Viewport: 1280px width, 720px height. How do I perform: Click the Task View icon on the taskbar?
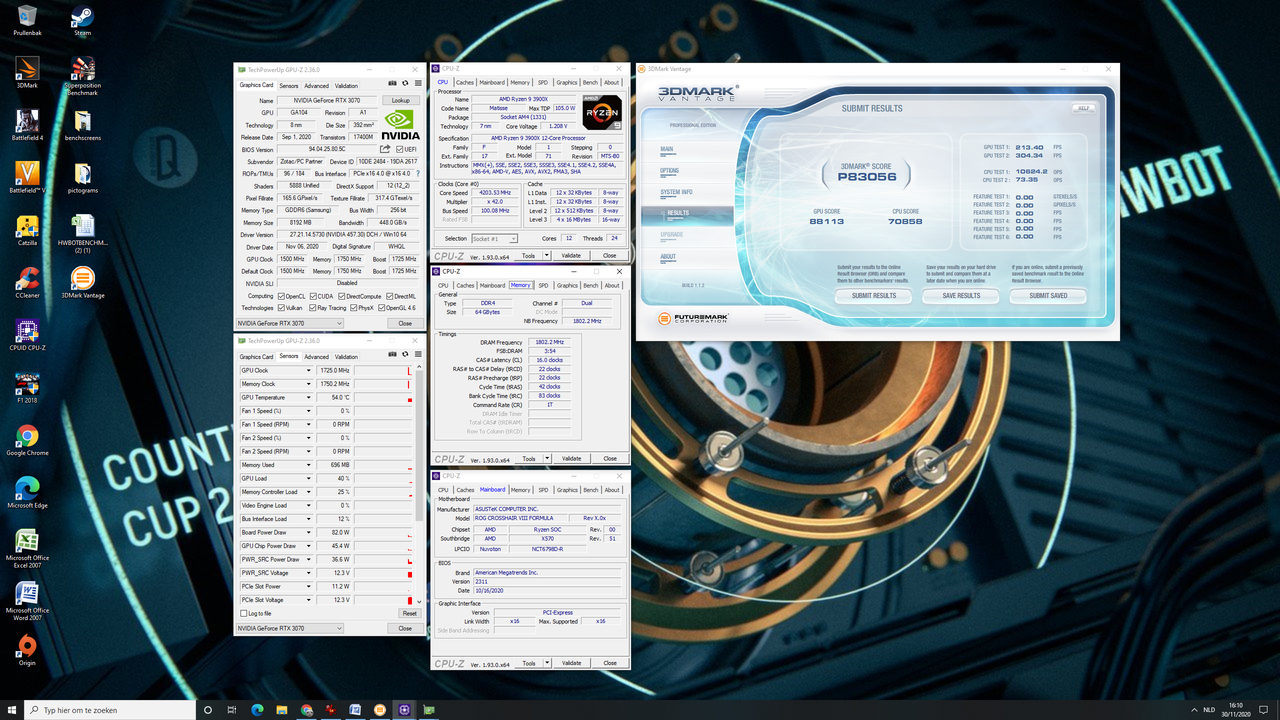coord(232,710)
